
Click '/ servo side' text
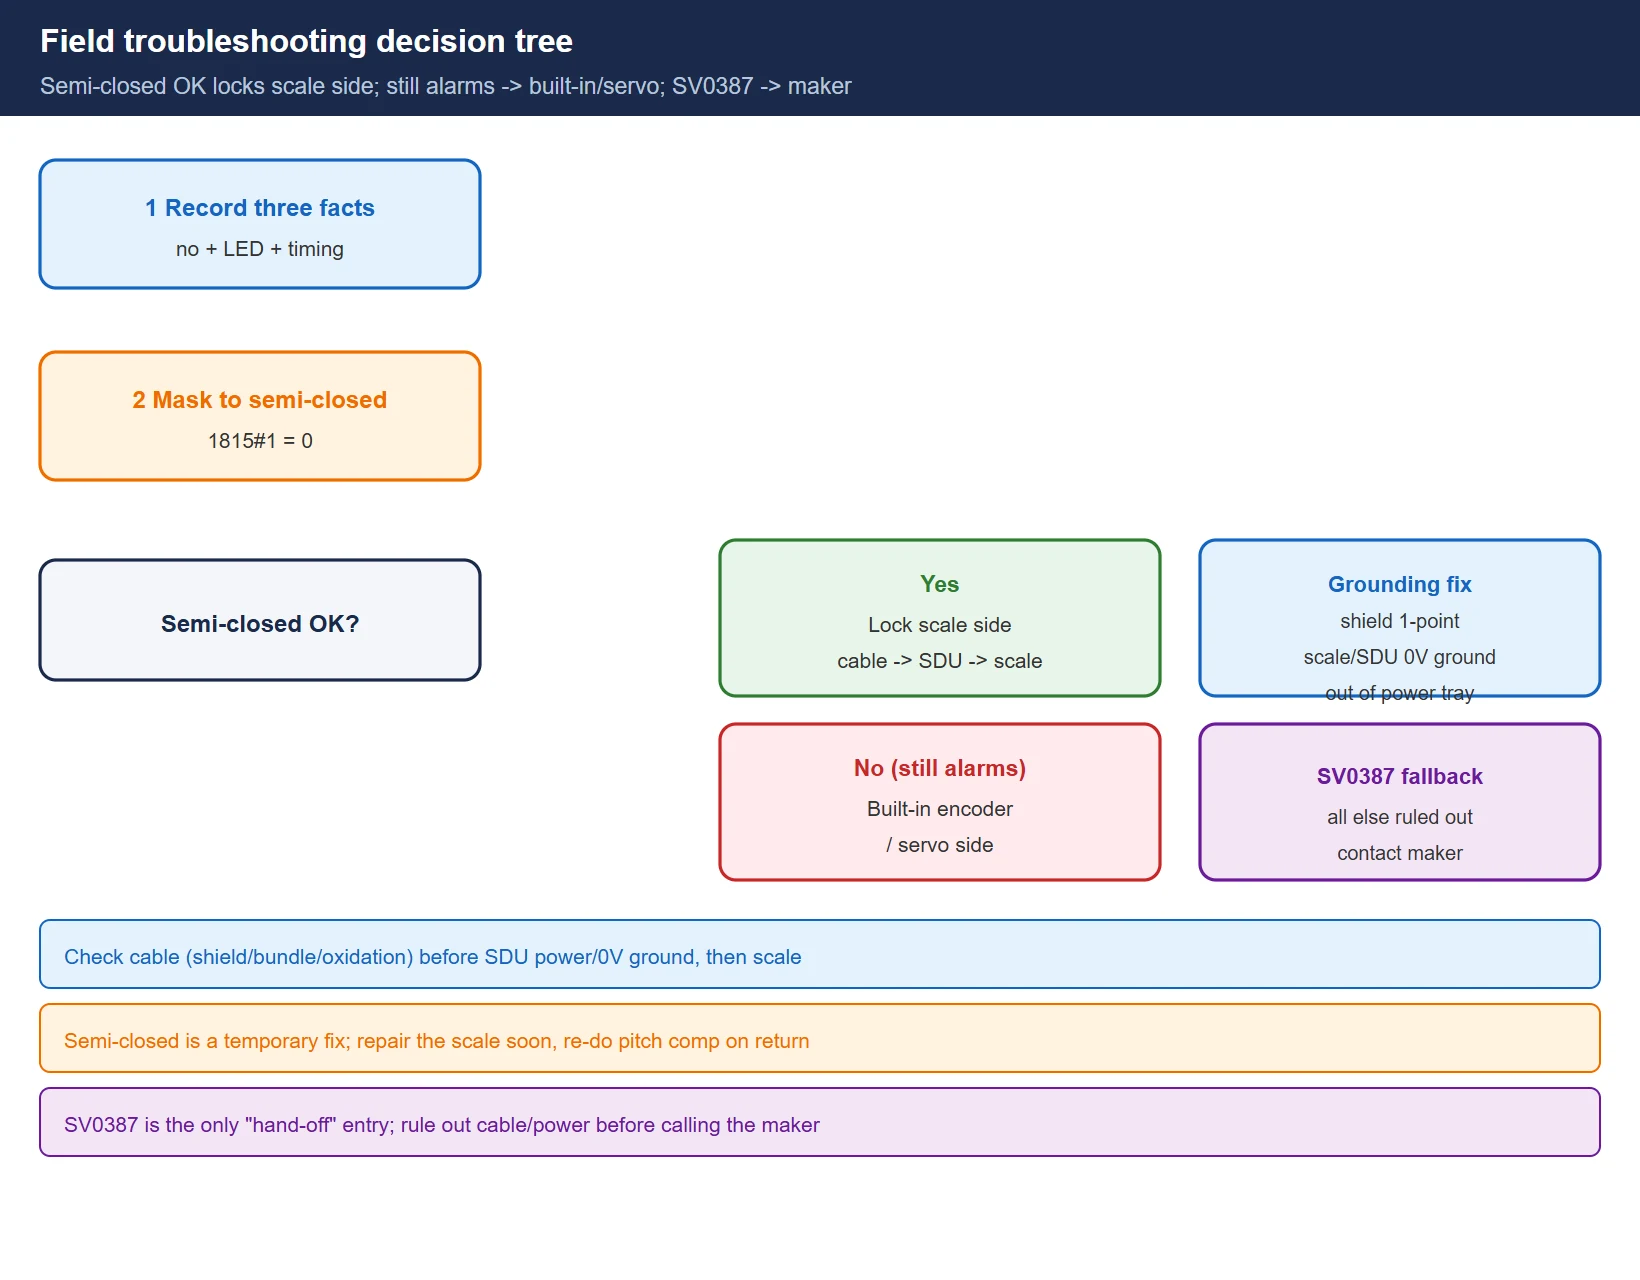click(940, 845)
